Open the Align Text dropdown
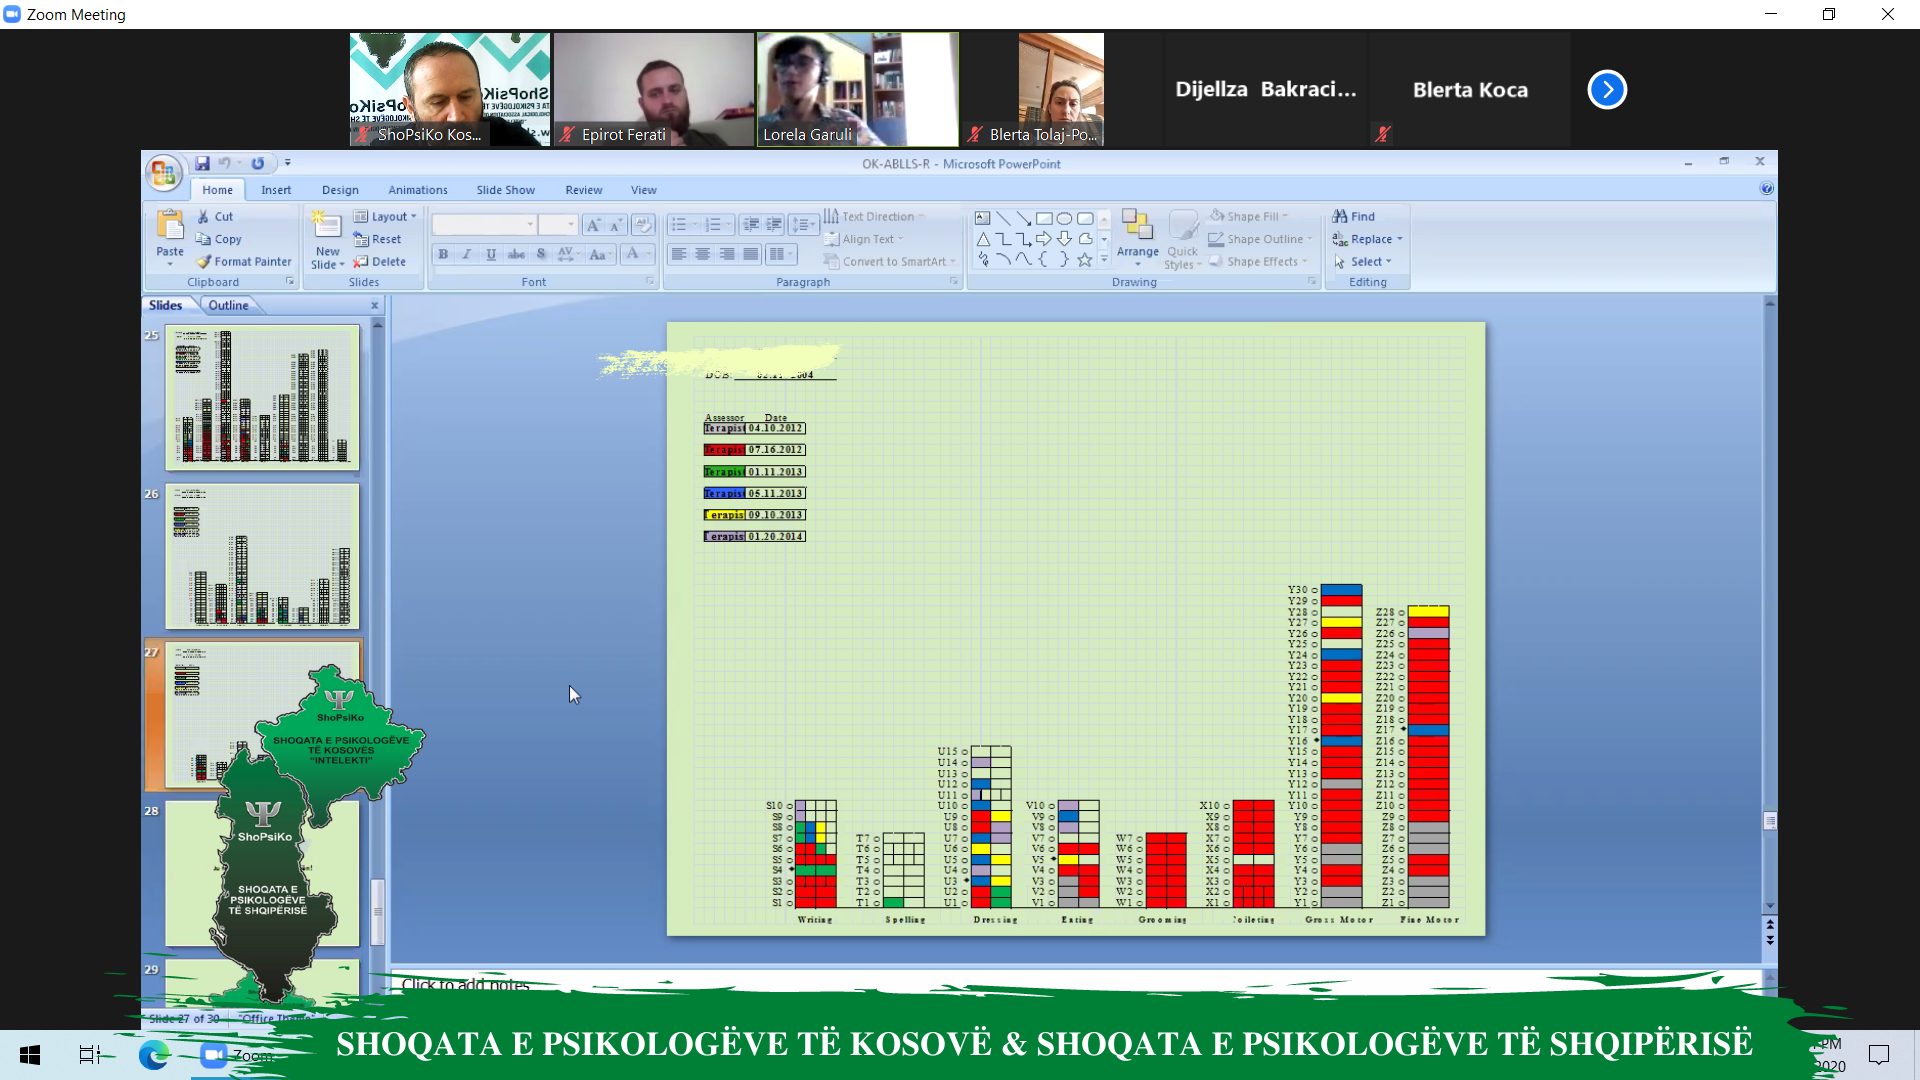 [864, 239]
